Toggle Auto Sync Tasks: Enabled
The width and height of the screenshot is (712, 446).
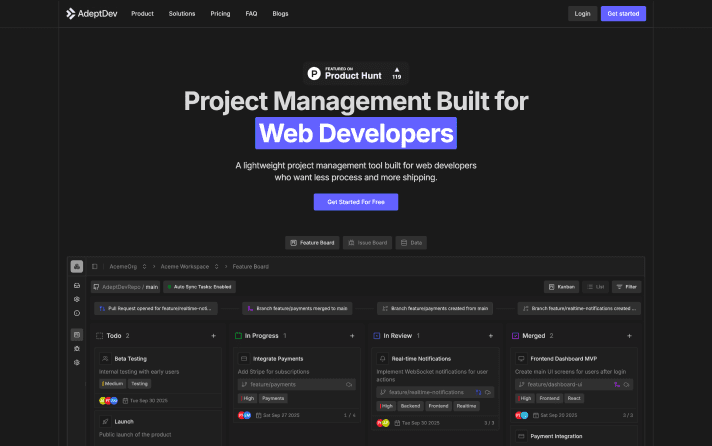pos(199,287)
